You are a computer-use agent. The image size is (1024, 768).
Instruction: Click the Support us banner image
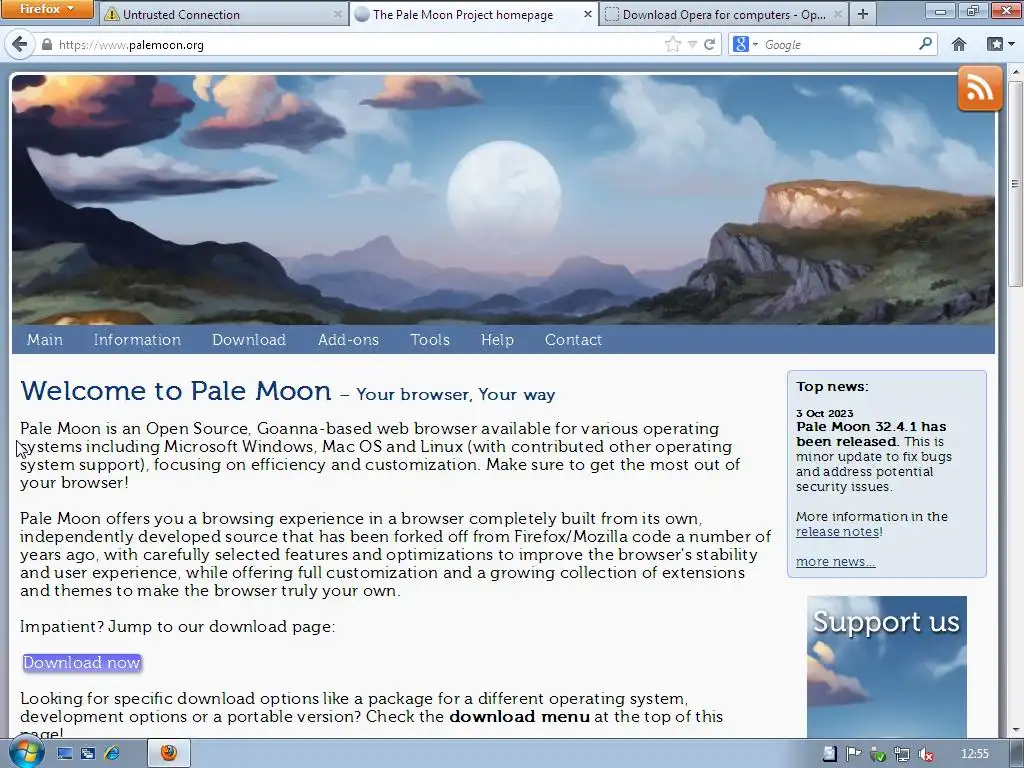pos(886,667)
